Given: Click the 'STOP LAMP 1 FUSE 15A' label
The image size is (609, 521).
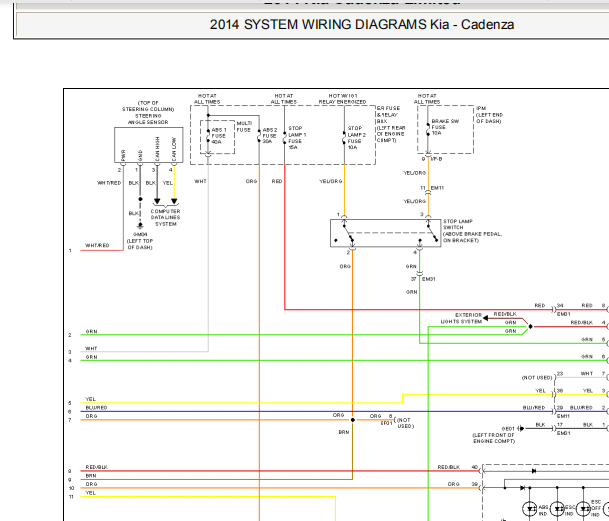Looking at the screenshot, I should coord(297,138).
